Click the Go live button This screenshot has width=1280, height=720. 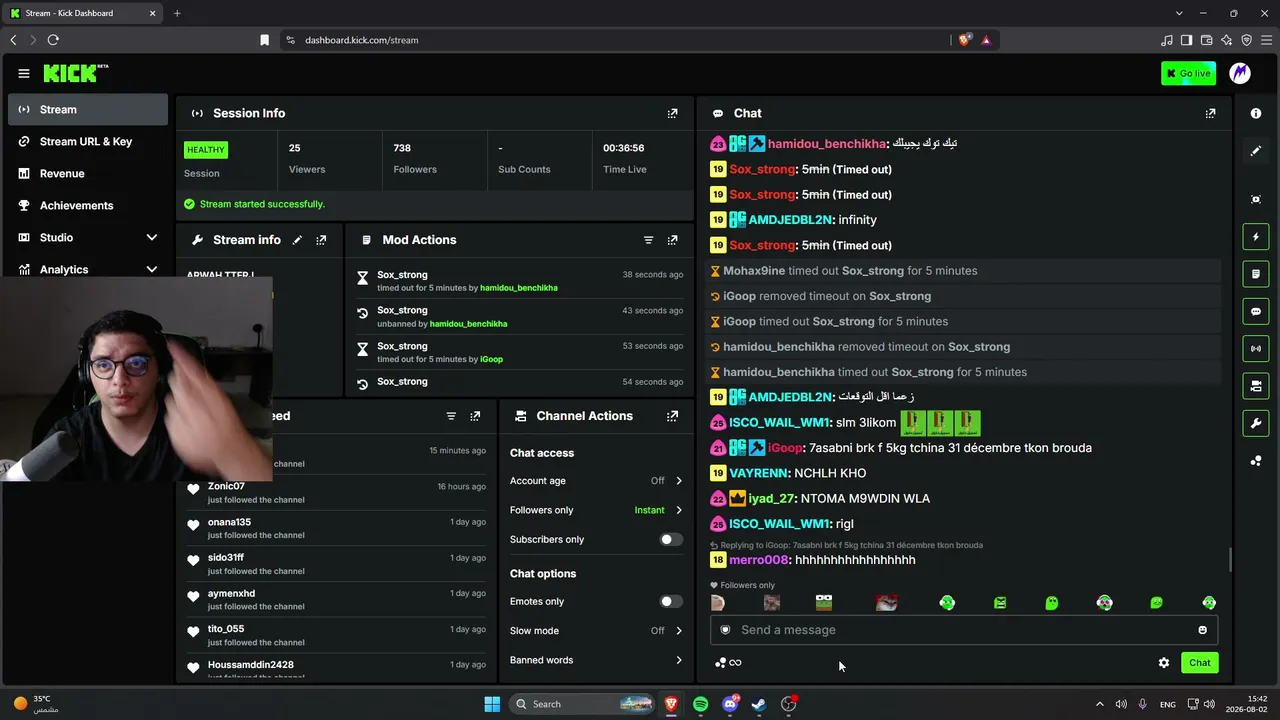point(1188,73)
